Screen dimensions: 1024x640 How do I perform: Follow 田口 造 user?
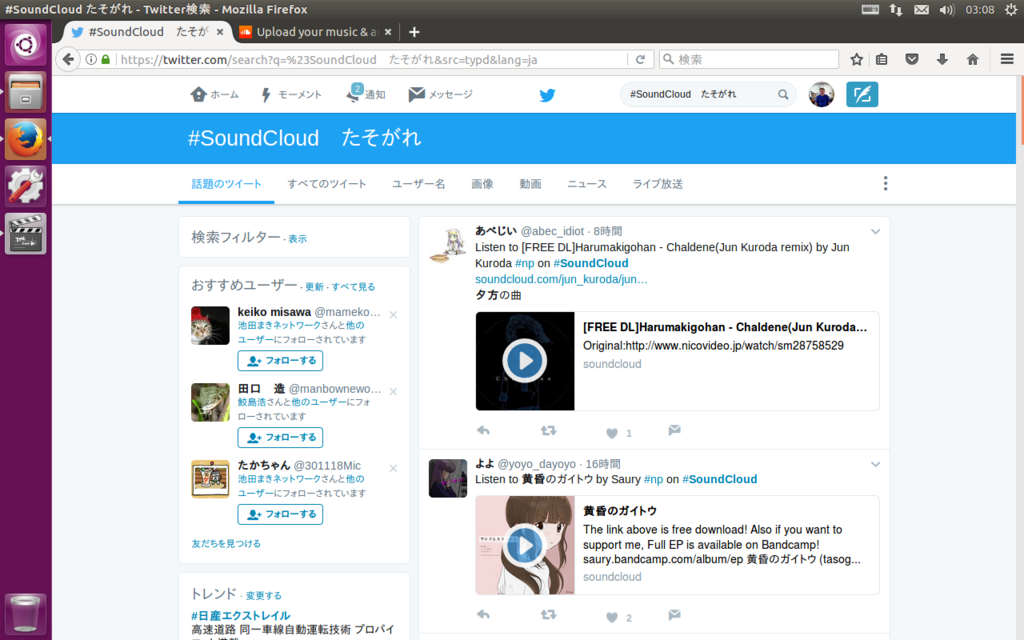[280, 438]
